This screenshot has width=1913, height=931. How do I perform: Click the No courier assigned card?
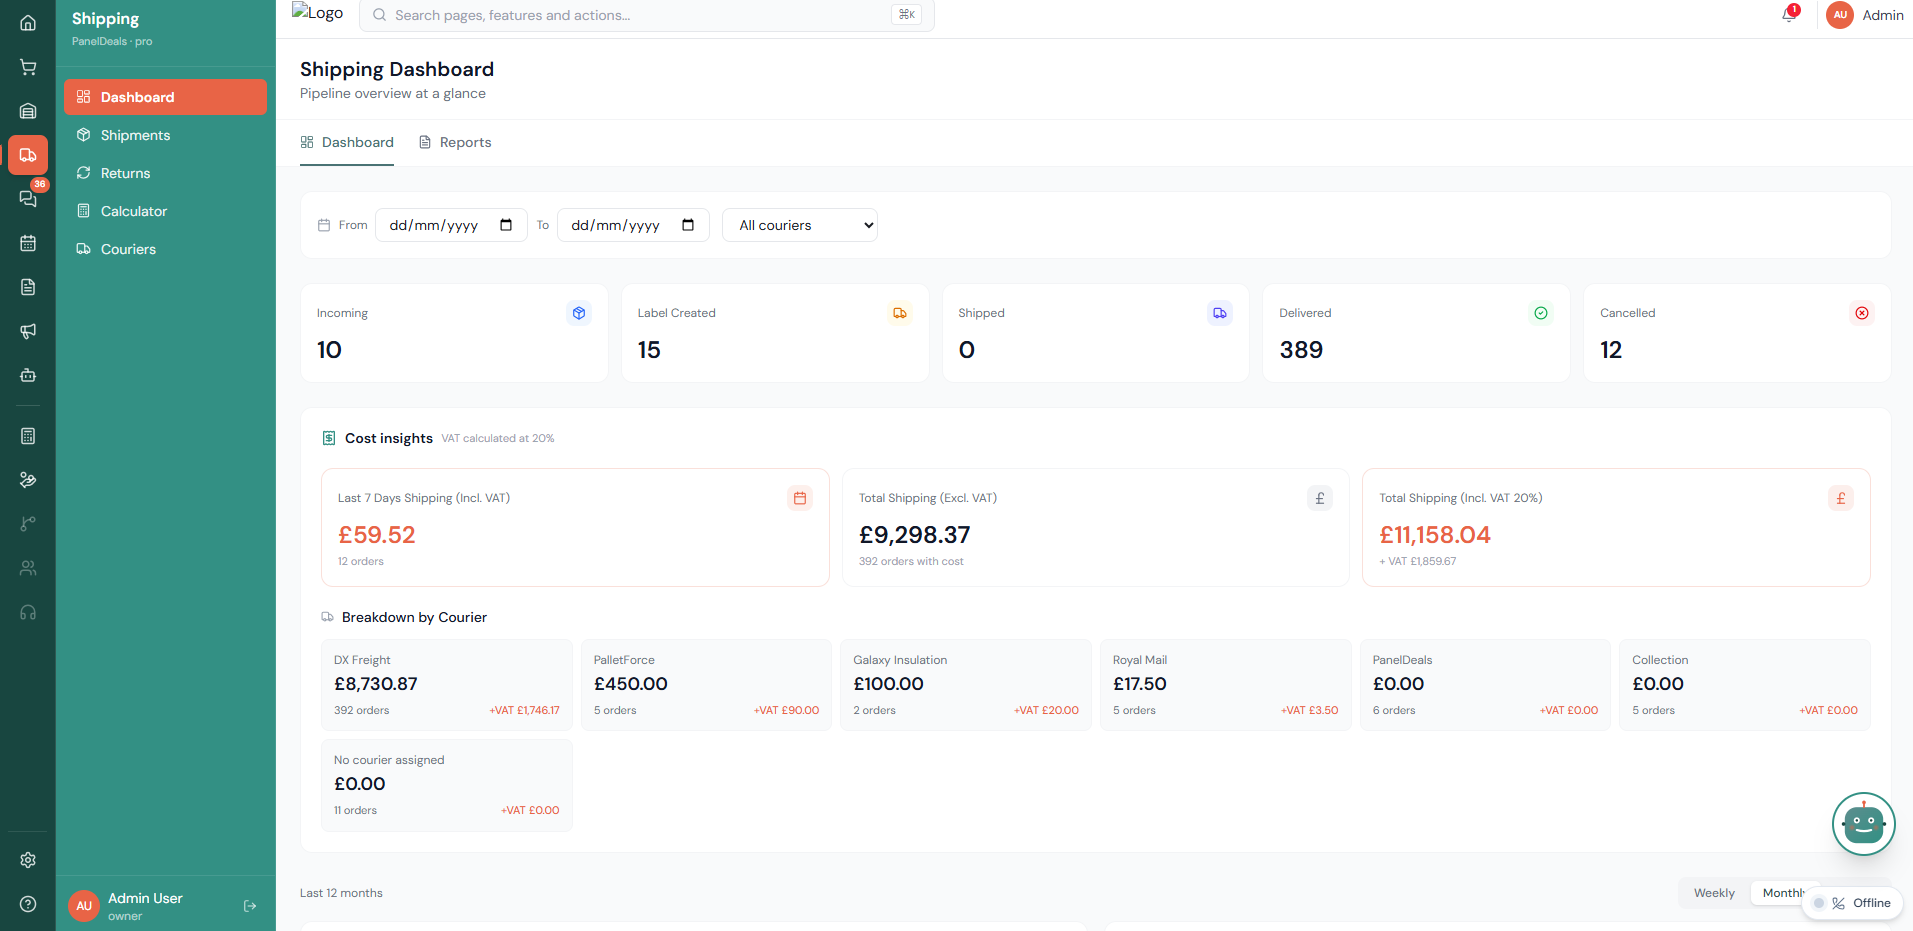click(447, 785)
